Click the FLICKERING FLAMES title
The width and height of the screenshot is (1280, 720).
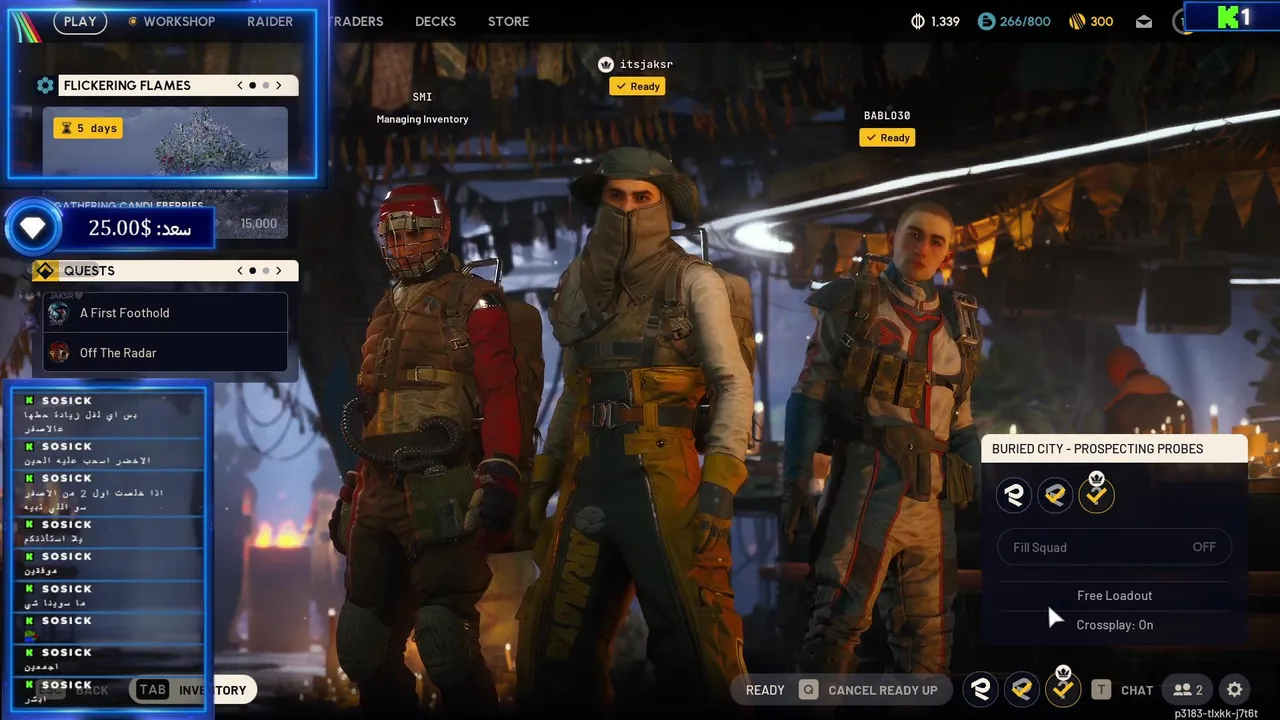(x=127, y=85)
